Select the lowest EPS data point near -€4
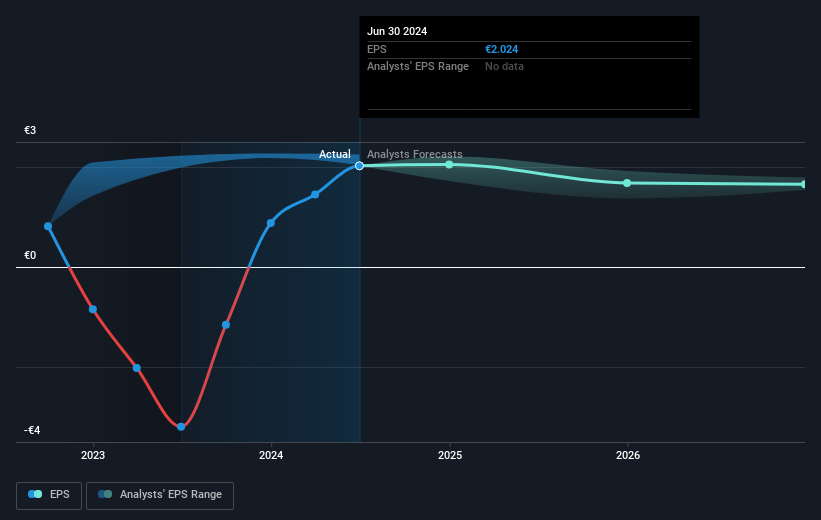The image size is (821, 520). pos(181,427)
